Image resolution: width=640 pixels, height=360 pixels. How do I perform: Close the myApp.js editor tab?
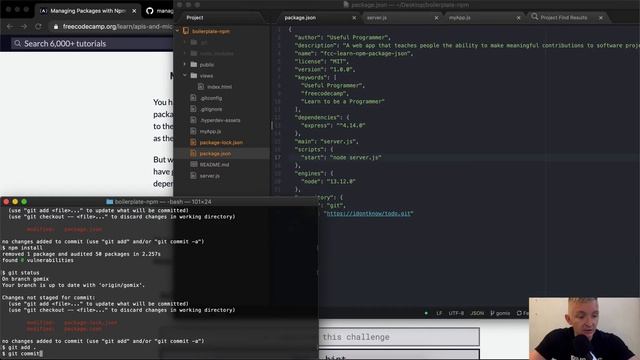pyautogui.click(x=518, y=18)
